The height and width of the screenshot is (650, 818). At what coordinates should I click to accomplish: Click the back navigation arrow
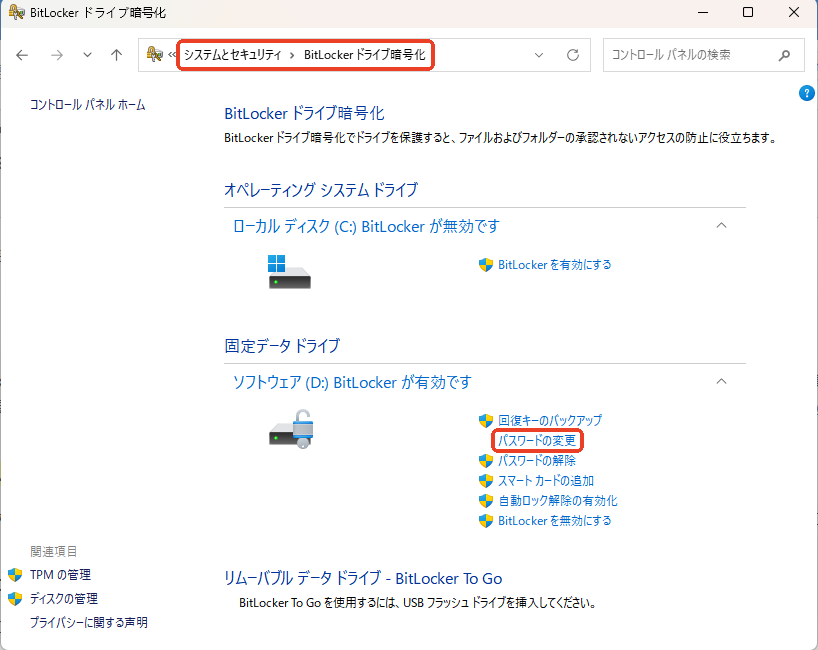pyautogui.click(x=21, y=55)
